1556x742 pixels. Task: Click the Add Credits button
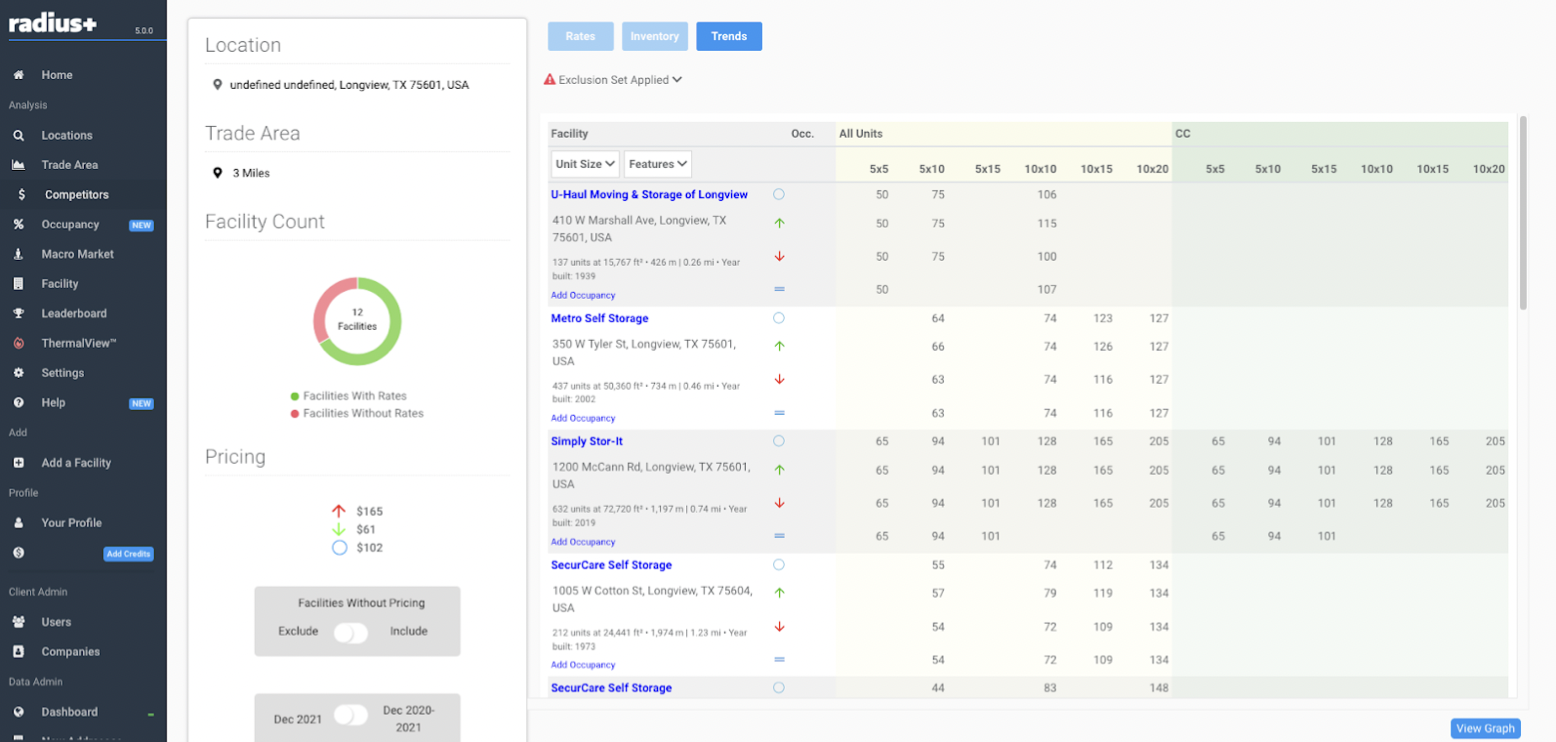click(x=128, y=554)
